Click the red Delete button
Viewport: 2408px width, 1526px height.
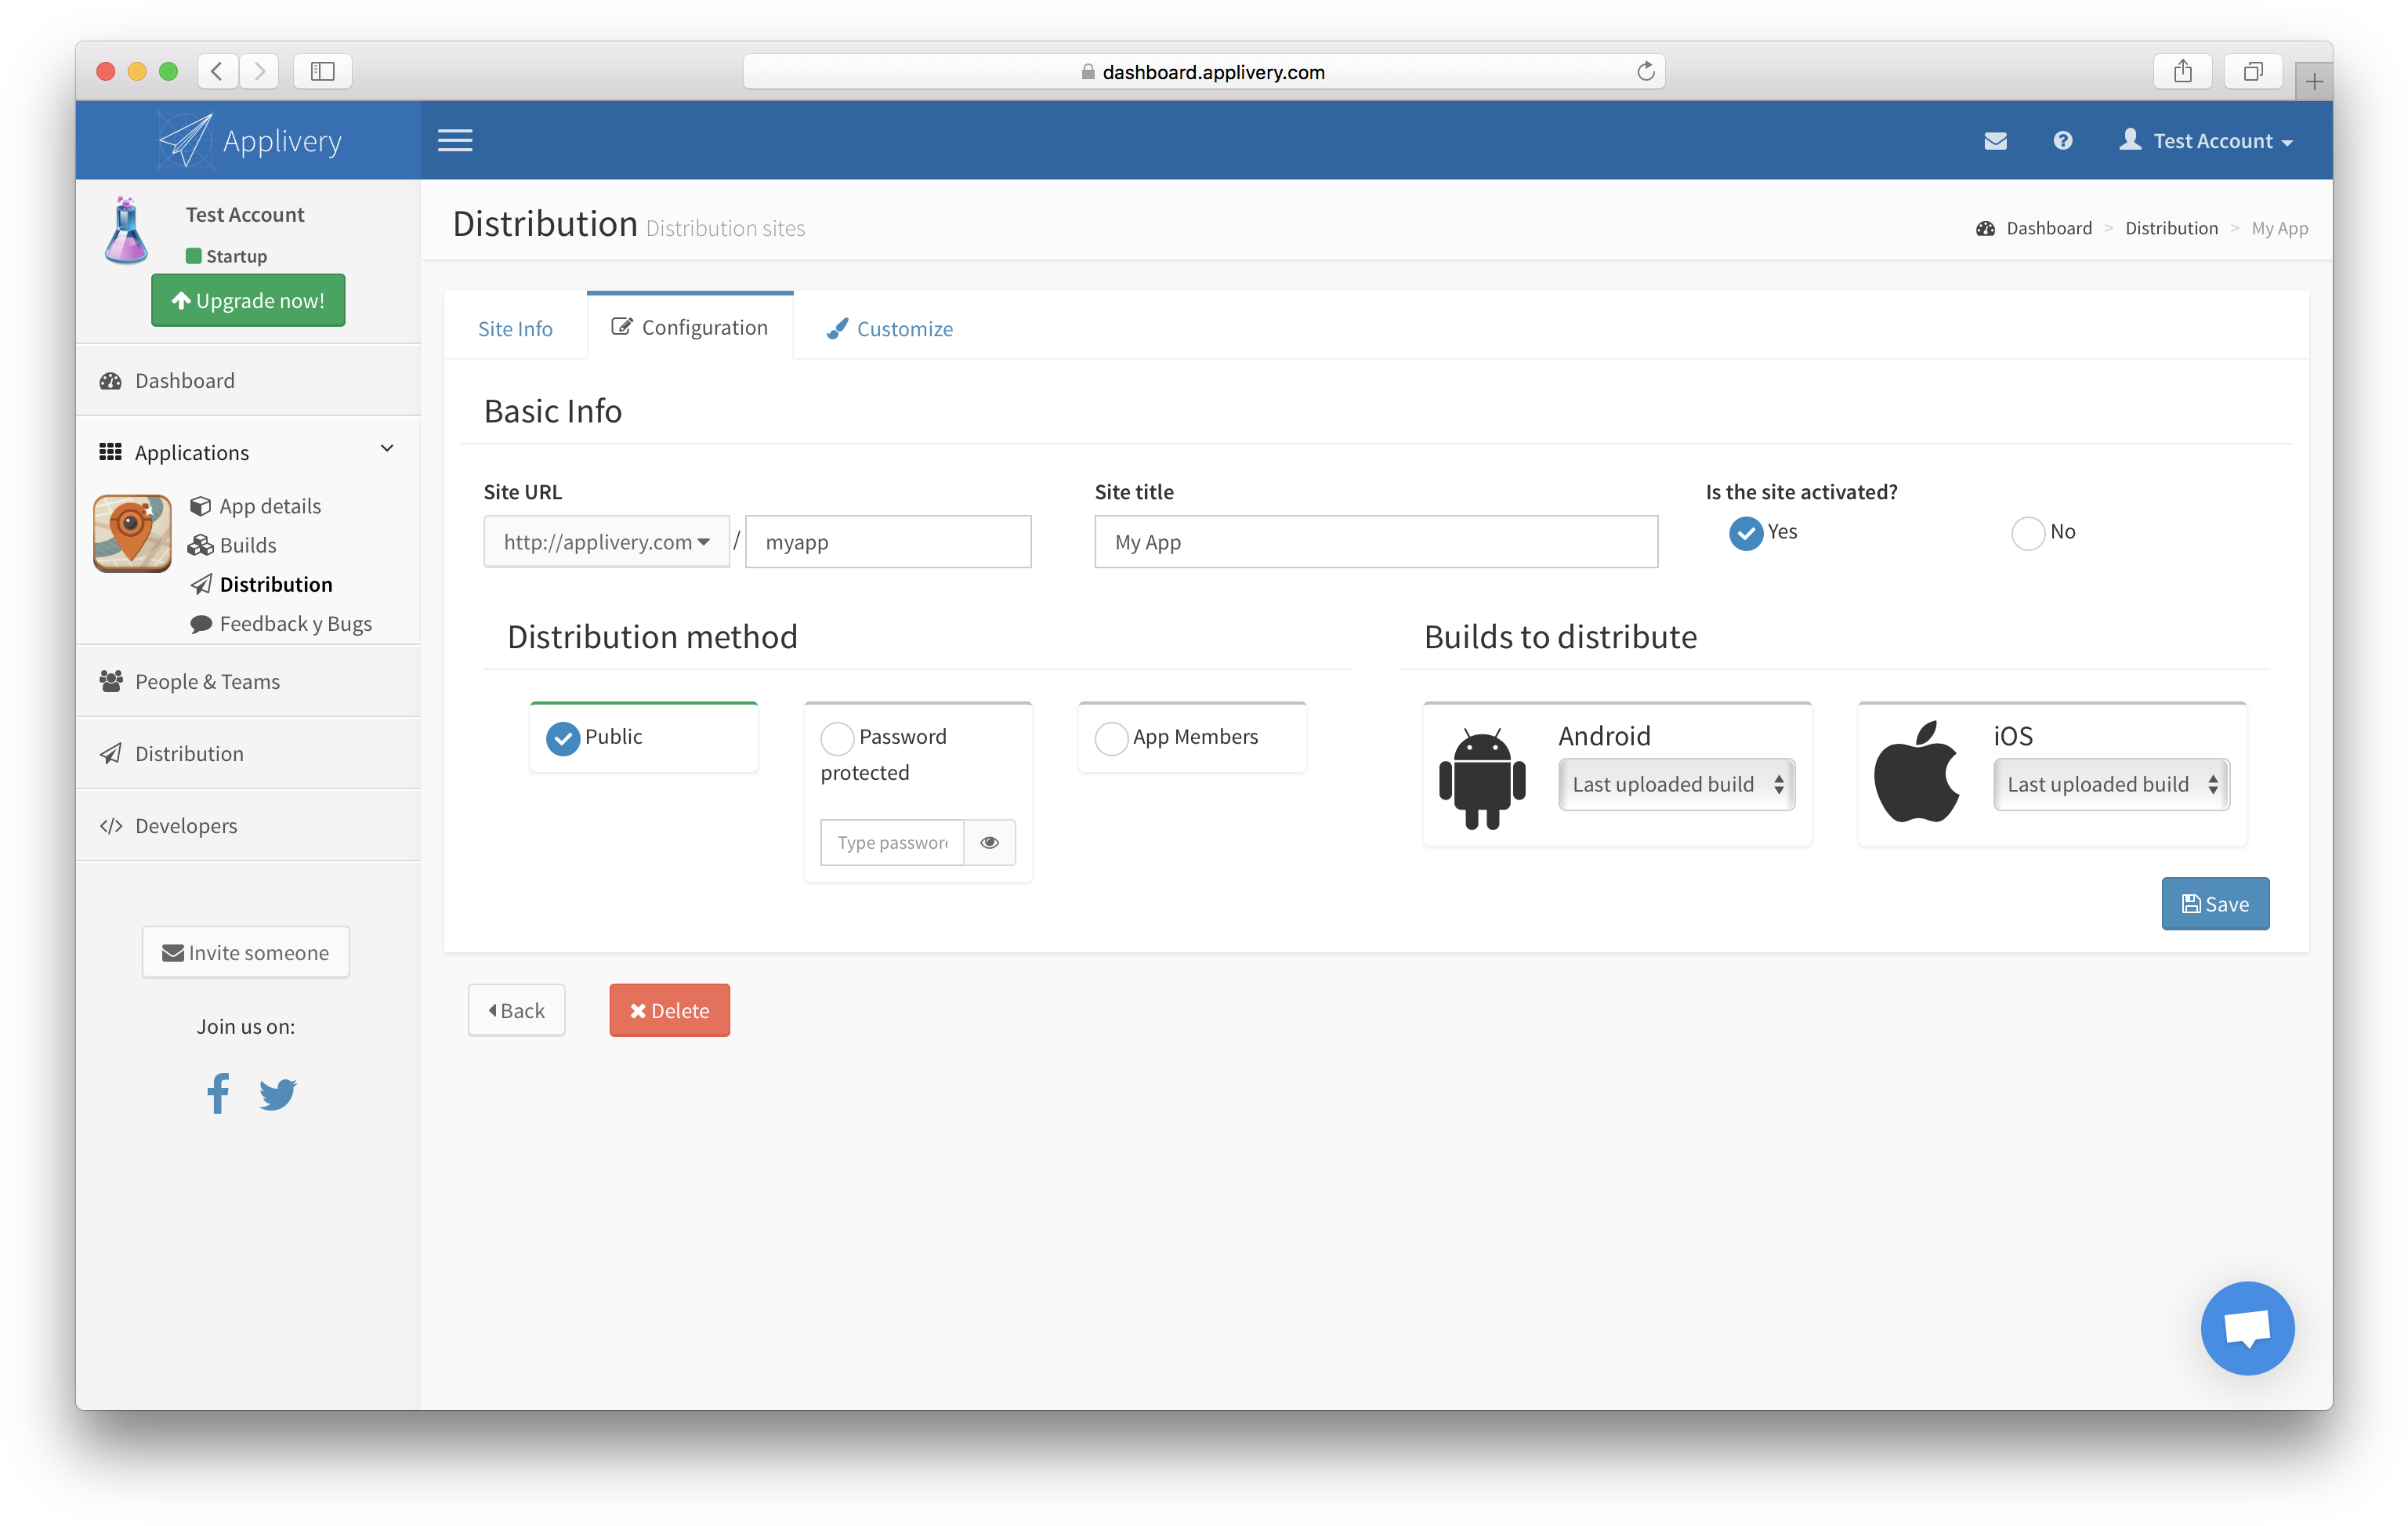click(669, 1010)
